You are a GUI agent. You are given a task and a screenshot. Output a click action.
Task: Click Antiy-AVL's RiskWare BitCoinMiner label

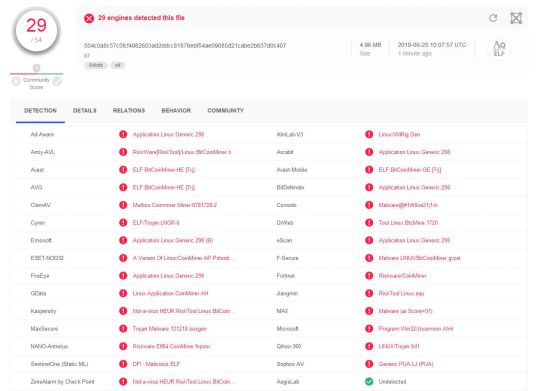click(182, 152)
